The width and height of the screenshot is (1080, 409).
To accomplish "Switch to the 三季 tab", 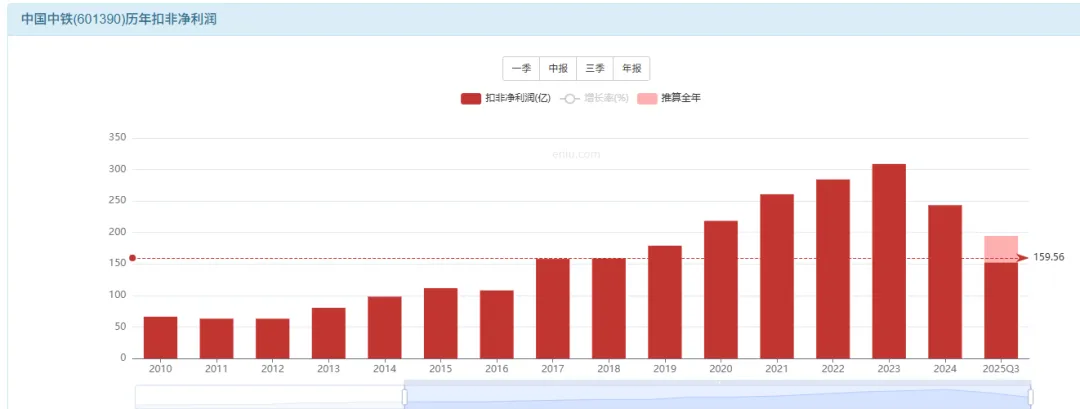I will [x=595, y=69].
